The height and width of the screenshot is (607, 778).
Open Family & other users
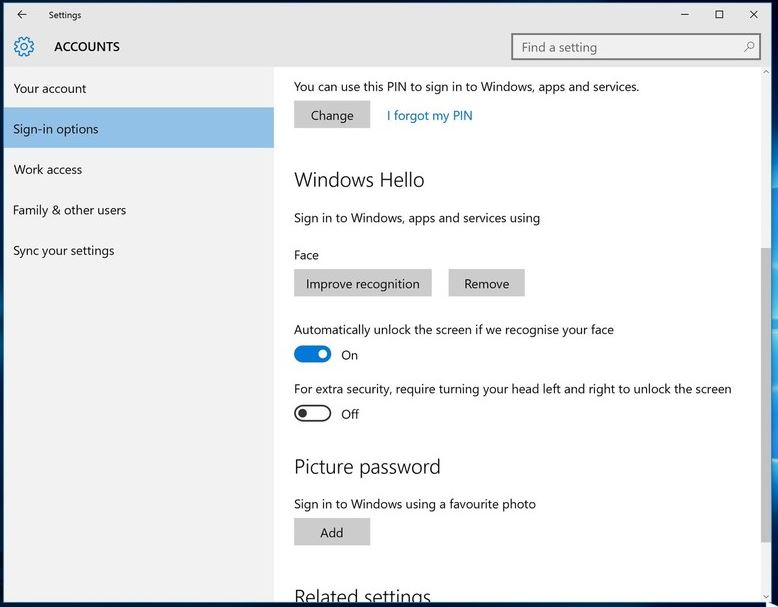(x=138, y=210)
